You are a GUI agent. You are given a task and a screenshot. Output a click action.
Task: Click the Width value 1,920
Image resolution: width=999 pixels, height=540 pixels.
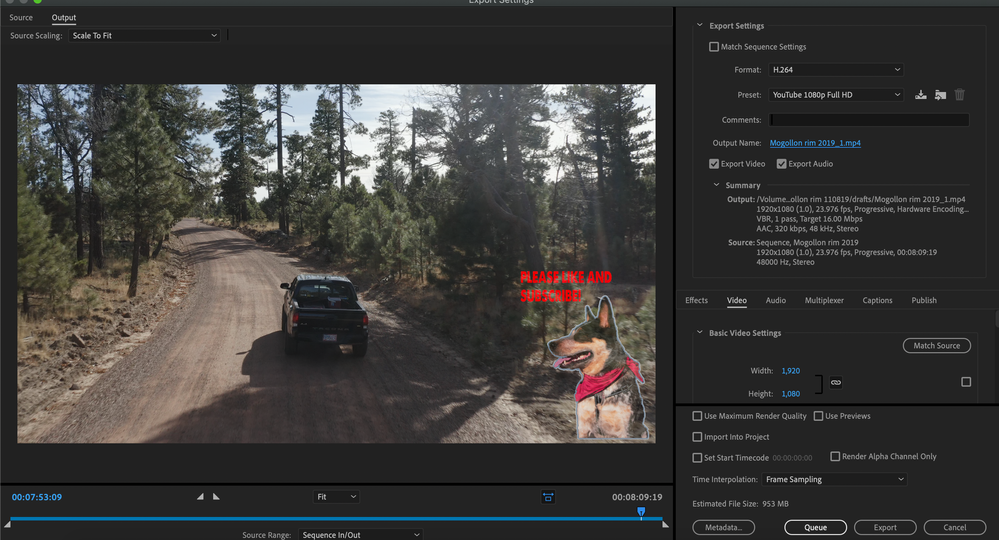(791, 371)
